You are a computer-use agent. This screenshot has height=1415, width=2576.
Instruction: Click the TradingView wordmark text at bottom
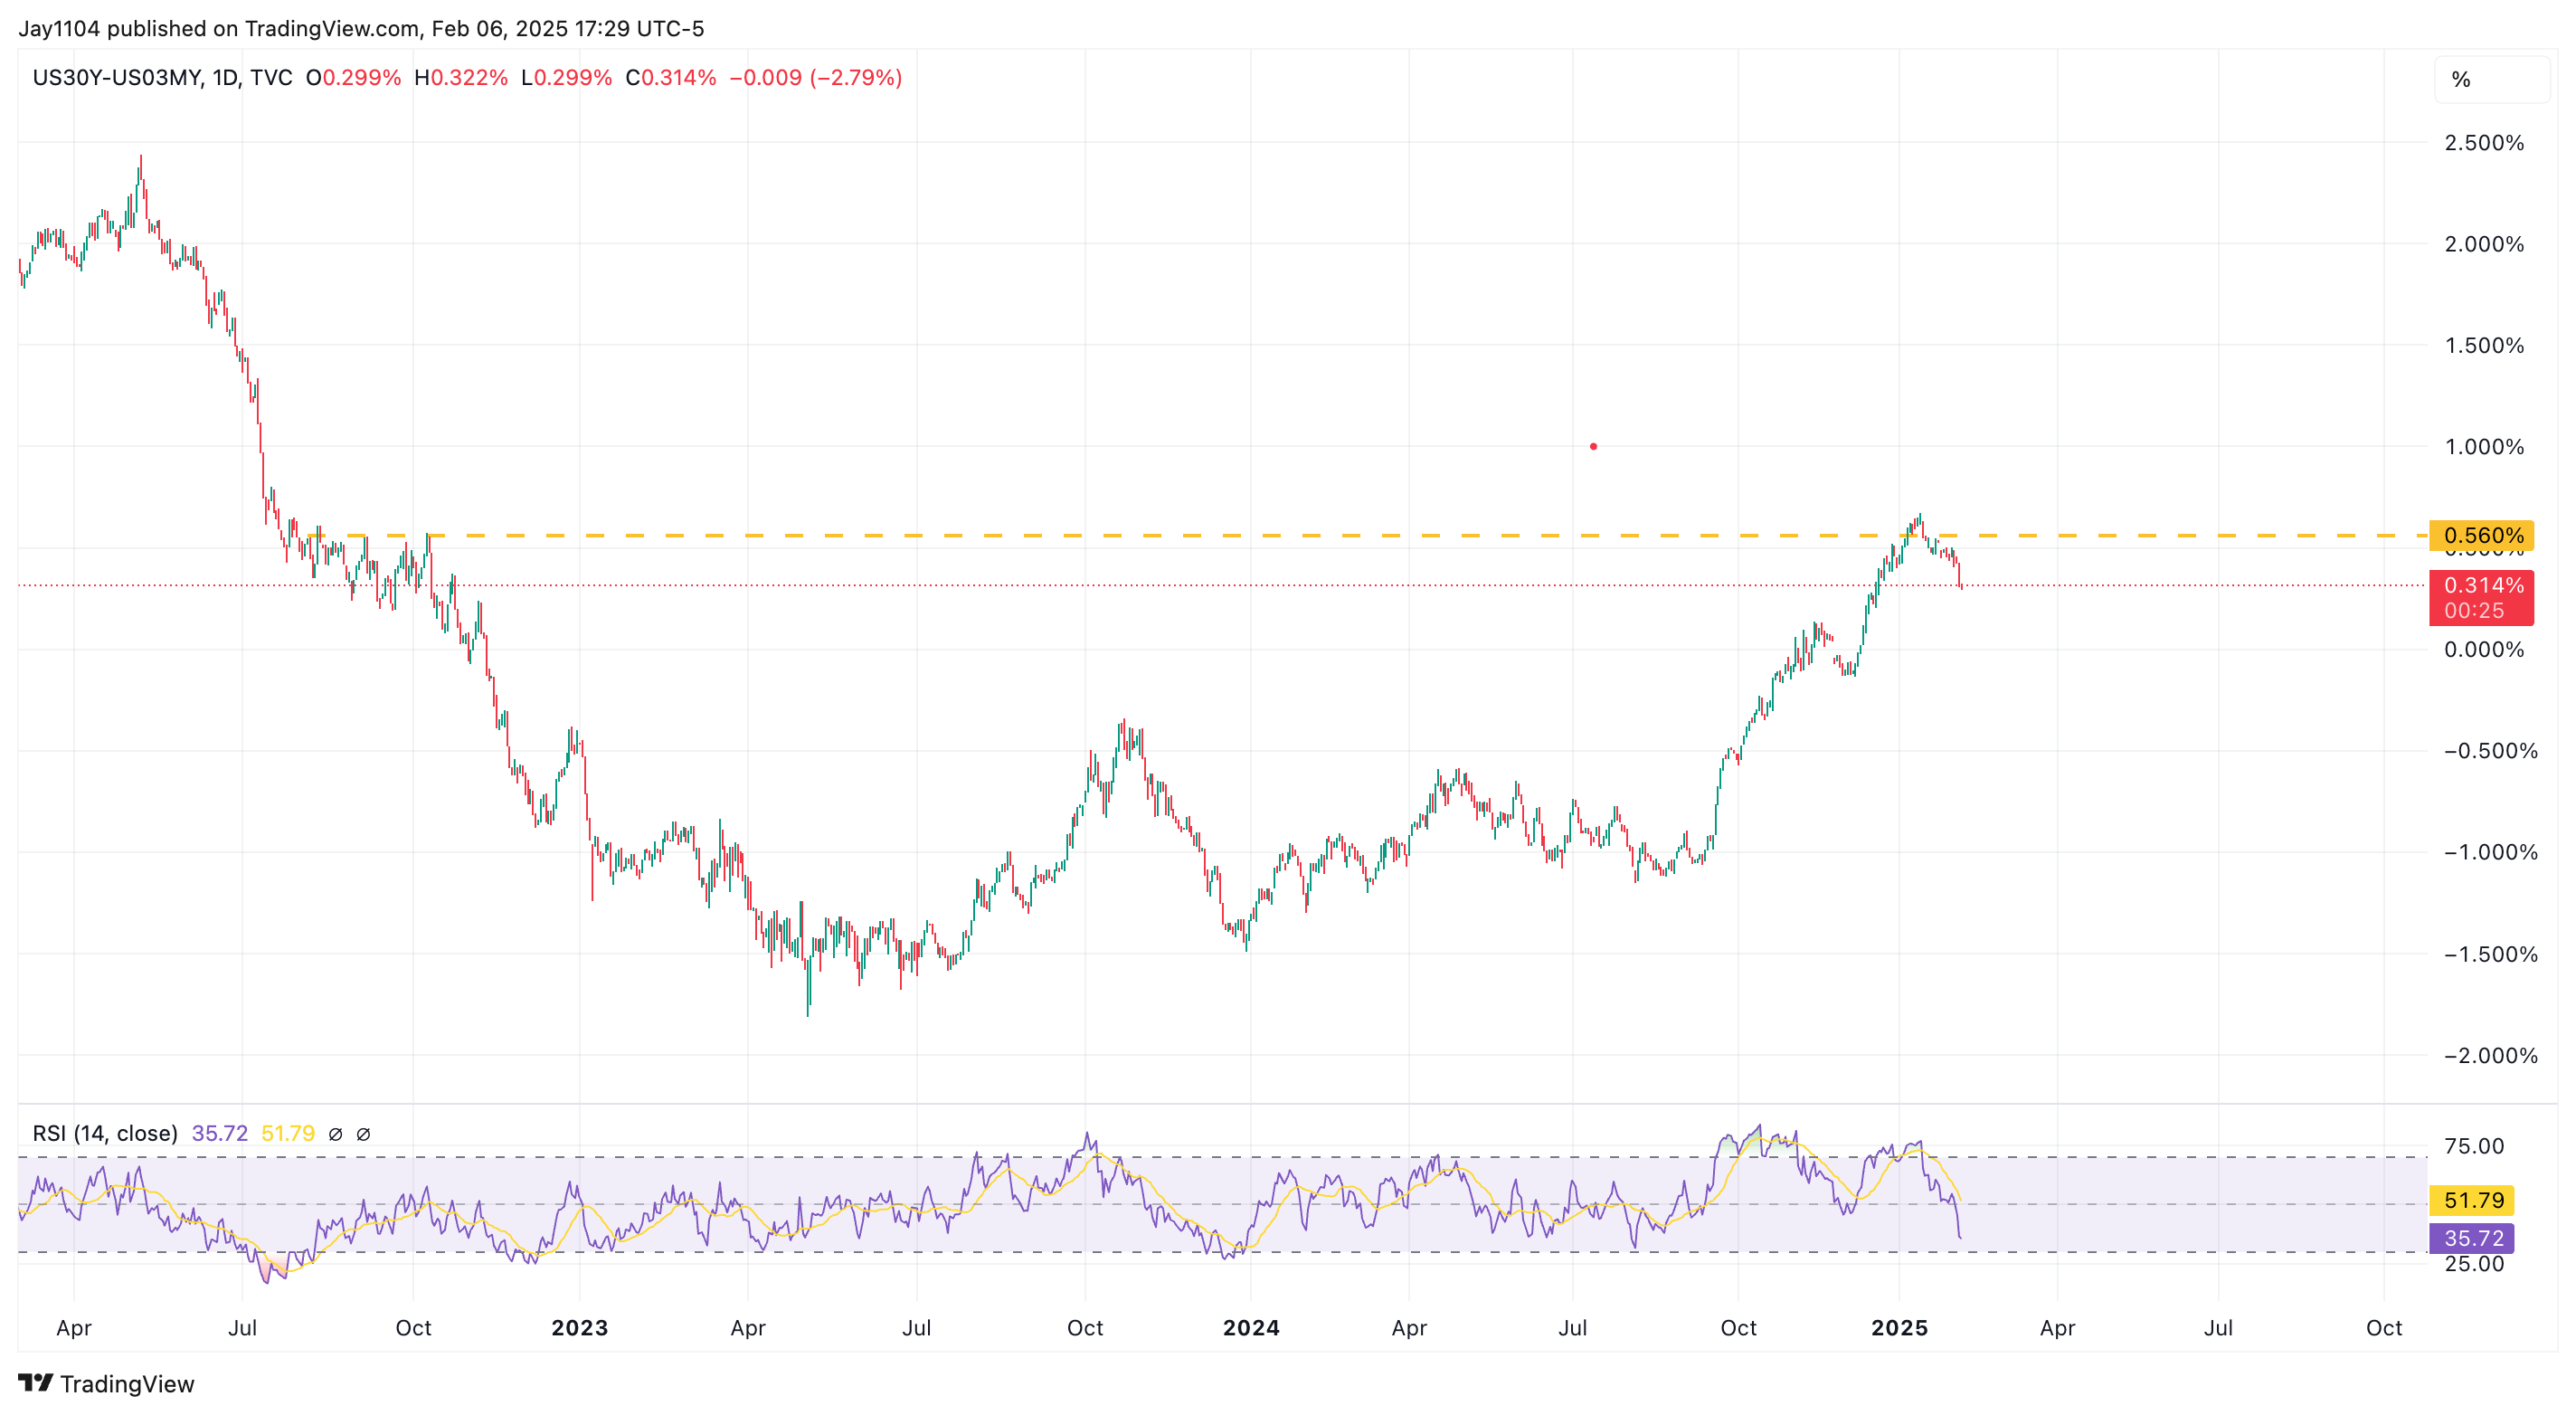click(127, 1384)
